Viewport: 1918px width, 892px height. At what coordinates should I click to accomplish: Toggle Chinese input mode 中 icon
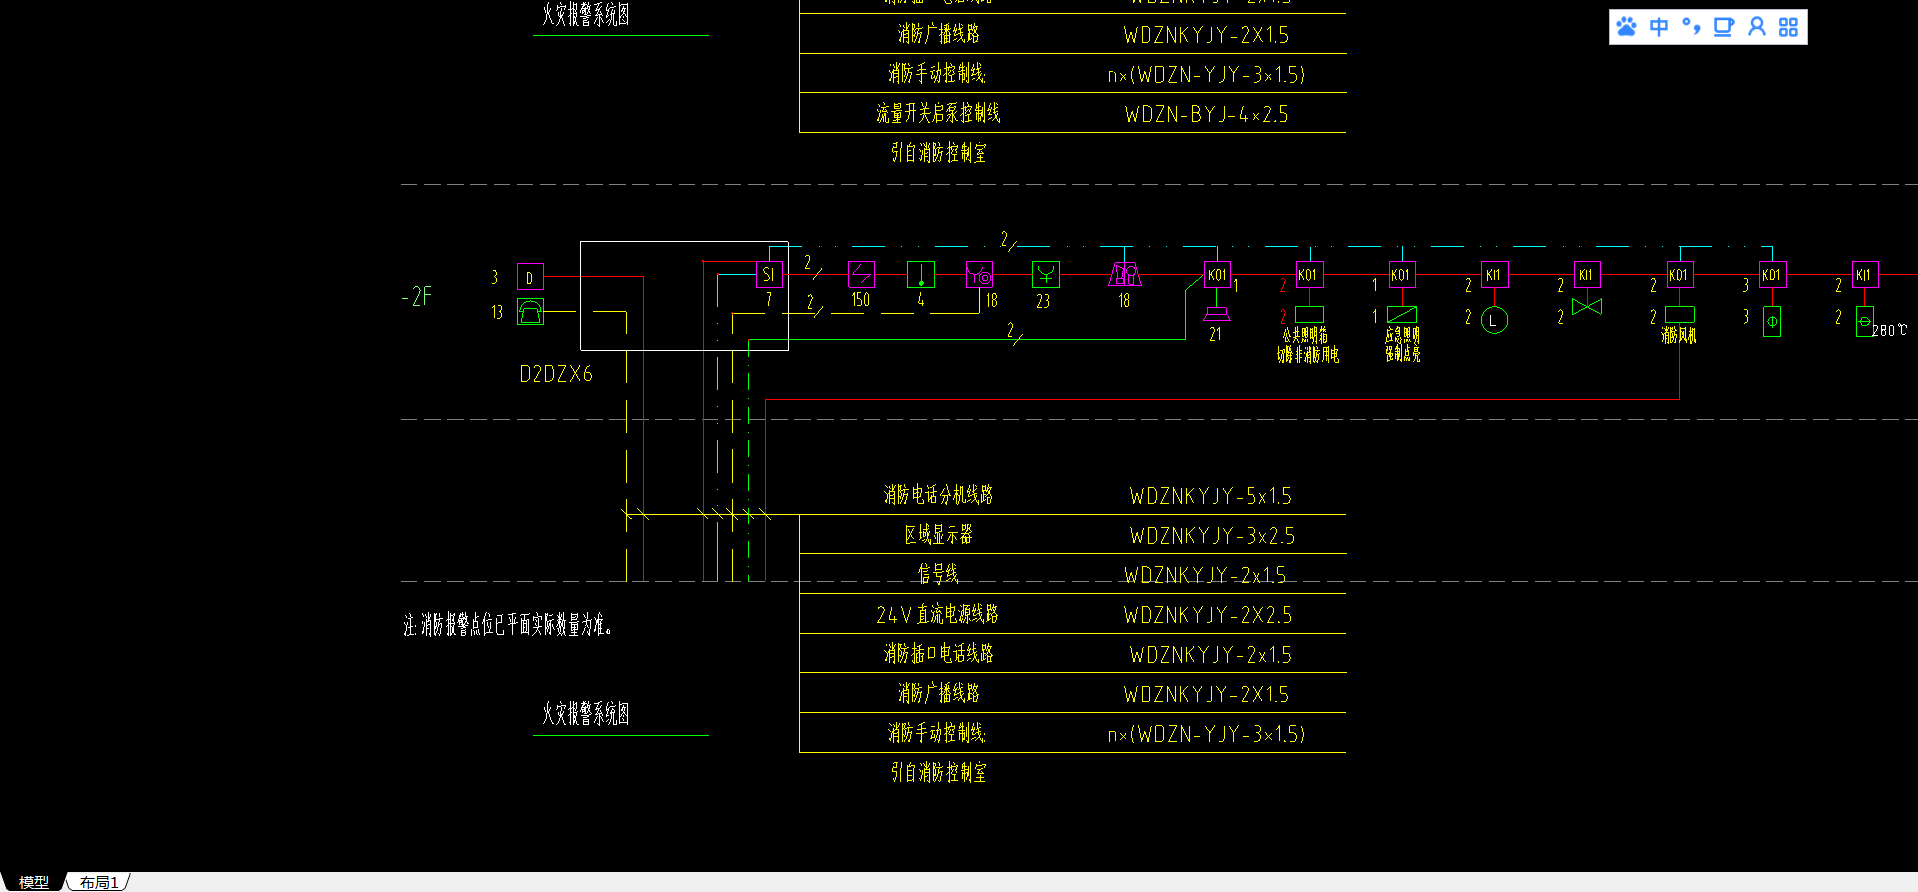tap(1659, 27)
